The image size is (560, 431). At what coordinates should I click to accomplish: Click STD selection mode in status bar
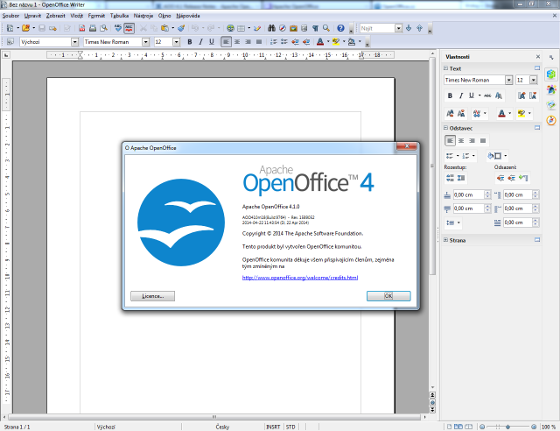pos(290,427)
